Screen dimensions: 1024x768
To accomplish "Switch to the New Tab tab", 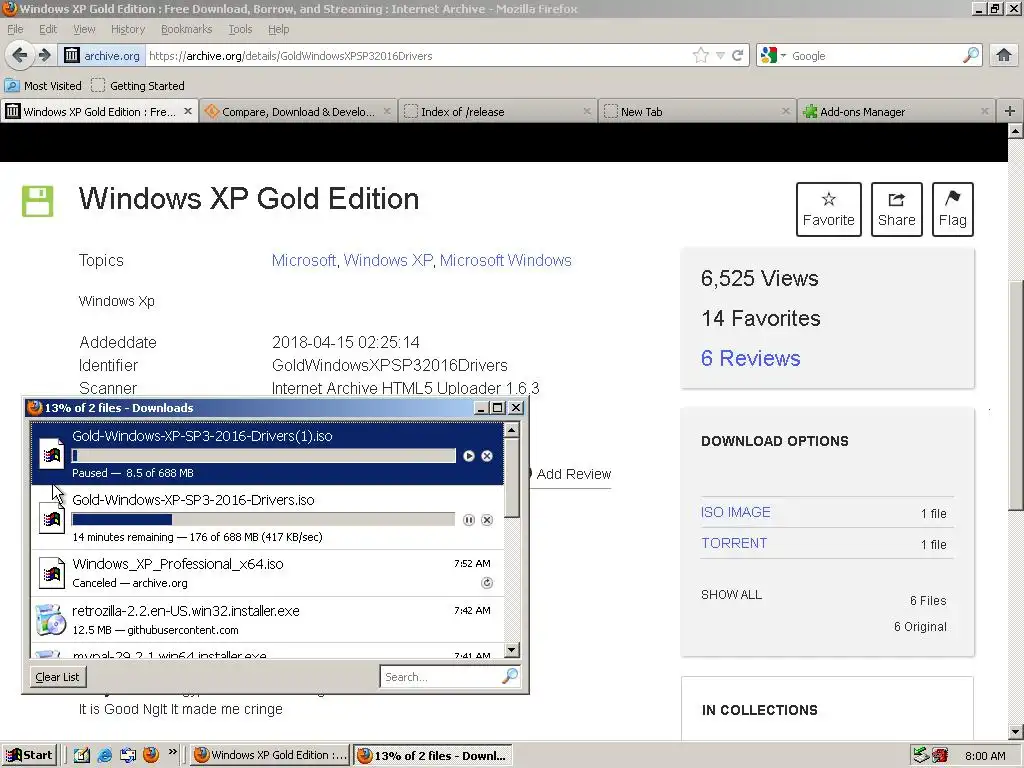I will pos(696,112).
